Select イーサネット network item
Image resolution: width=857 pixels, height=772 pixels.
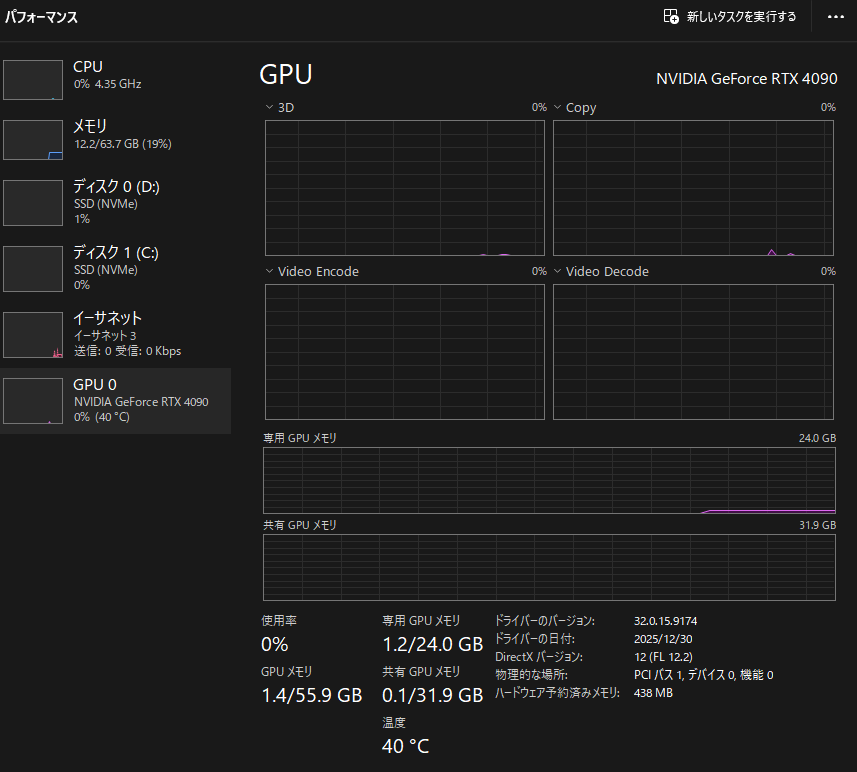tap(115, 334)
